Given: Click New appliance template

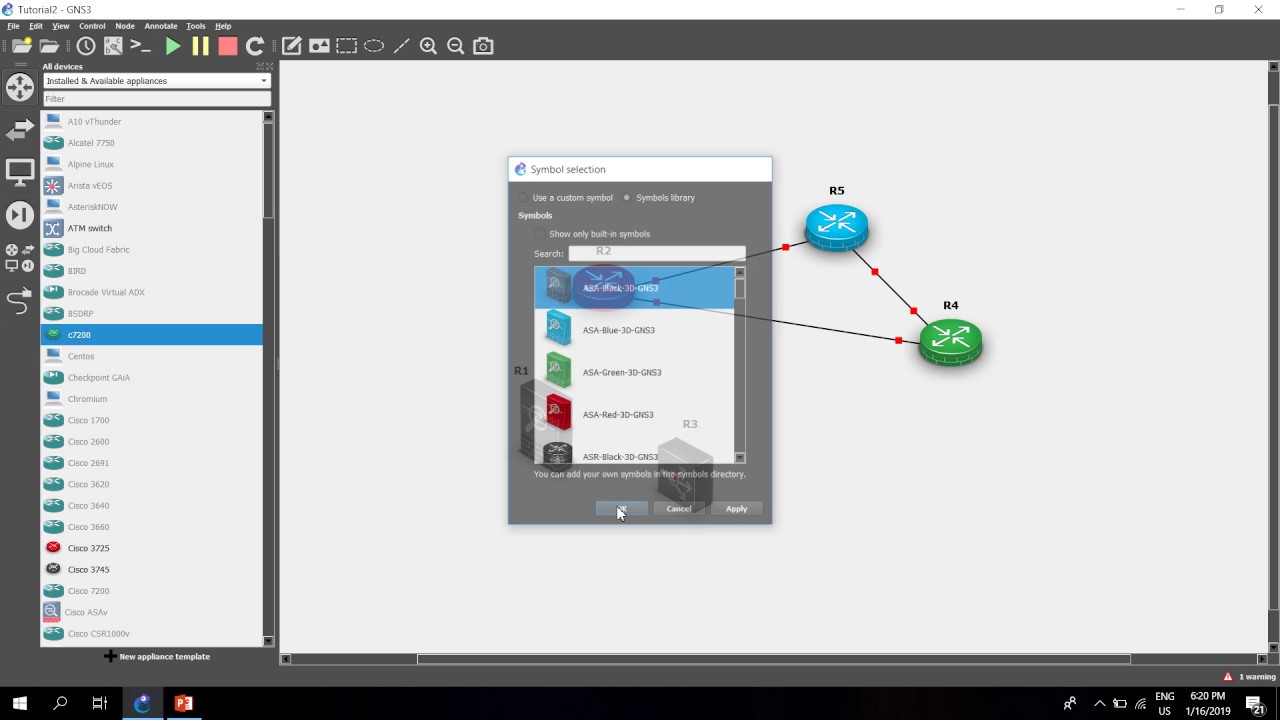Looking at the screenshot, I should (x=157, y=657).
